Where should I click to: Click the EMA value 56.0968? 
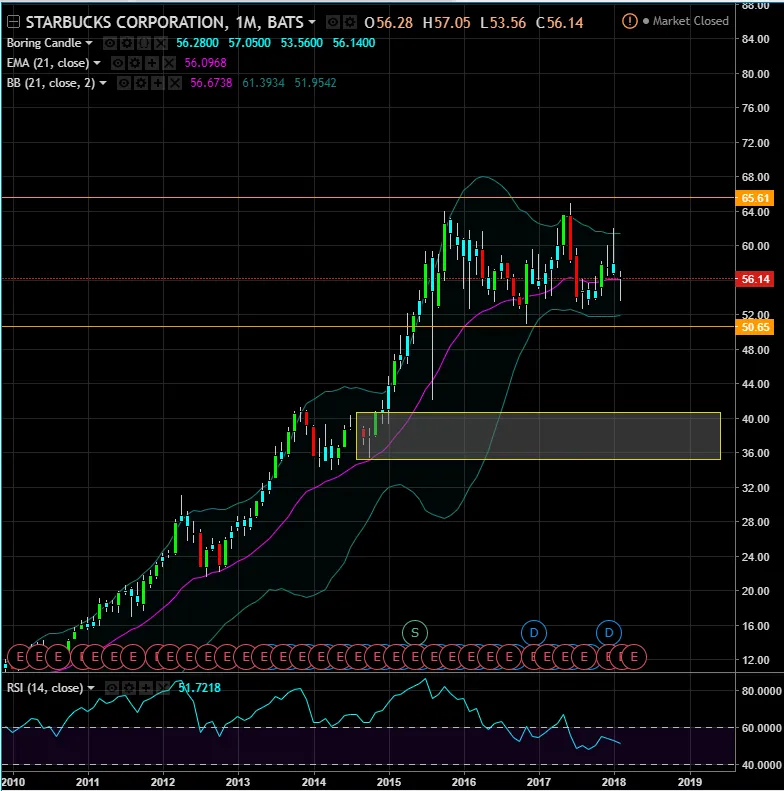coord(205,63)
